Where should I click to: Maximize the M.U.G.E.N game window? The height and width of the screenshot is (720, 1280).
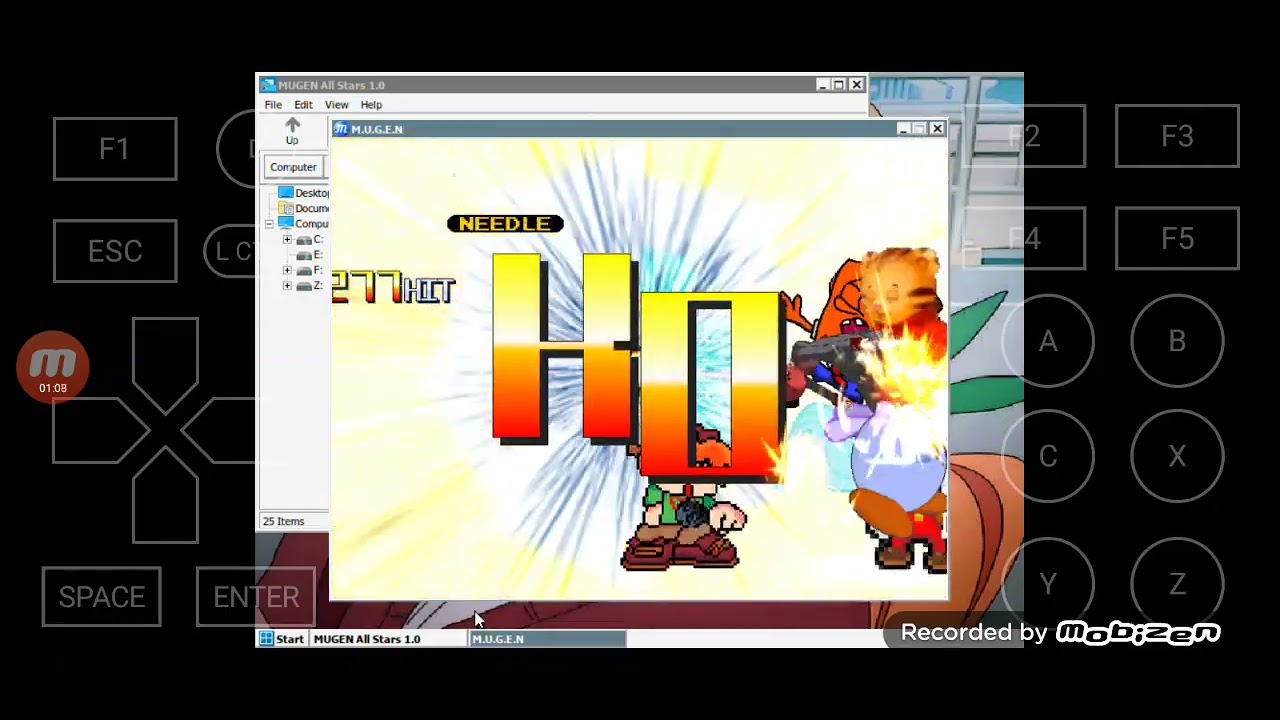(920, 129)
